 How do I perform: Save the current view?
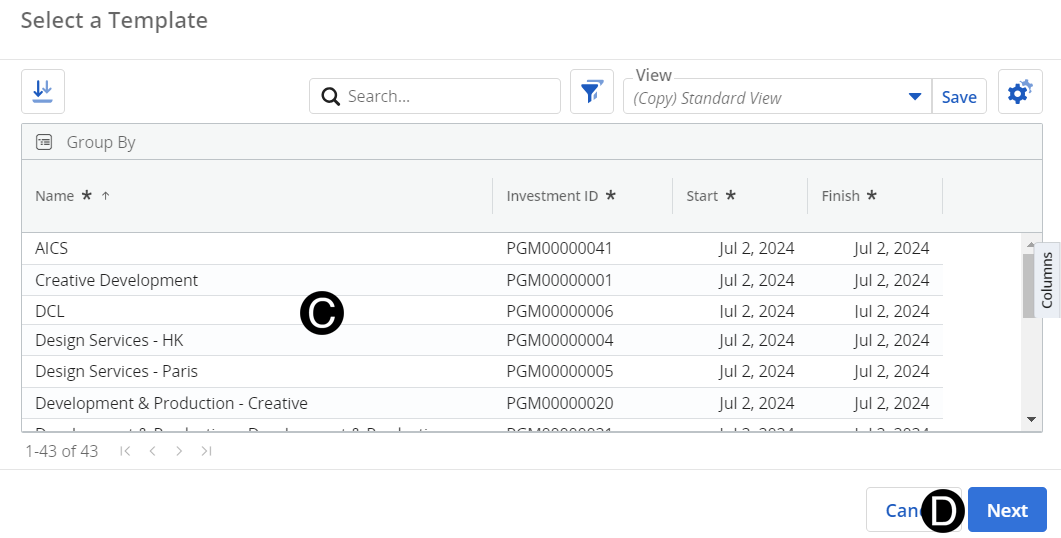tap(958, 97)
